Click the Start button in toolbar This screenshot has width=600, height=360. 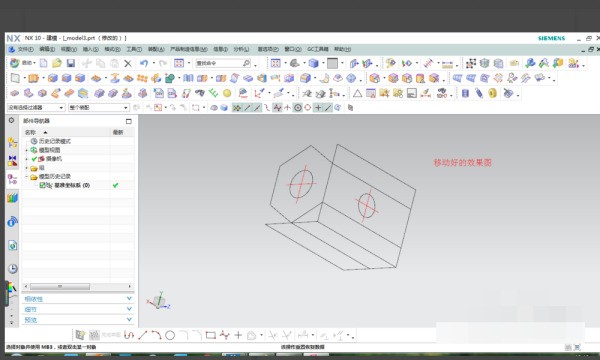23,63
